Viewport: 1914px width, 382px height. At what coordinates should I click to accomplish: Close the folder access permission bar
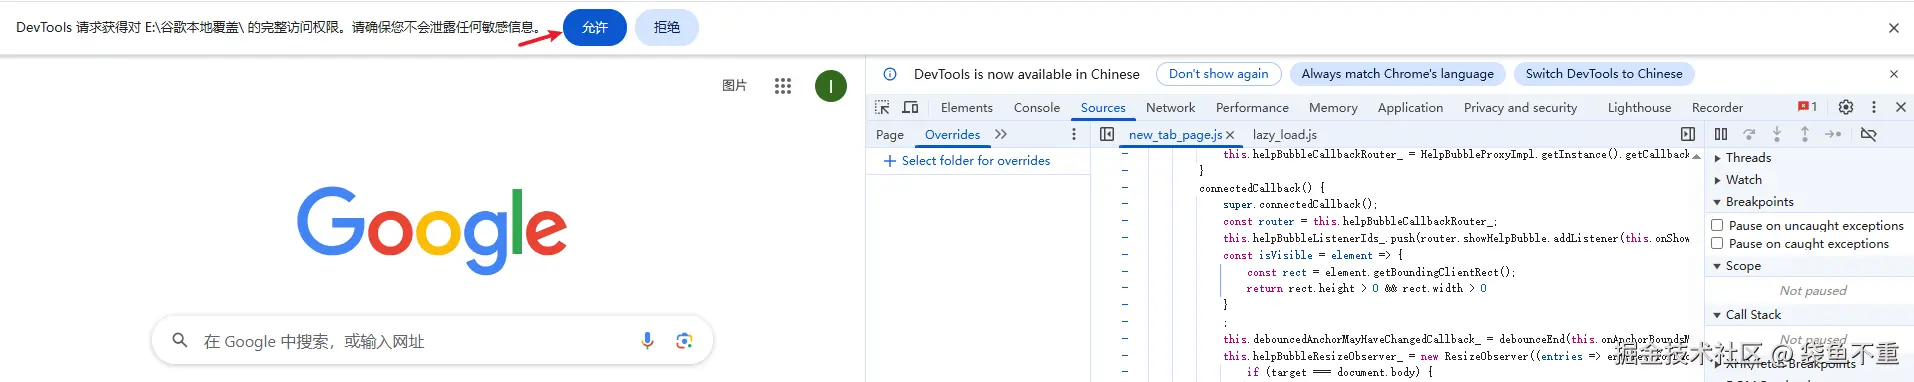1894,28
